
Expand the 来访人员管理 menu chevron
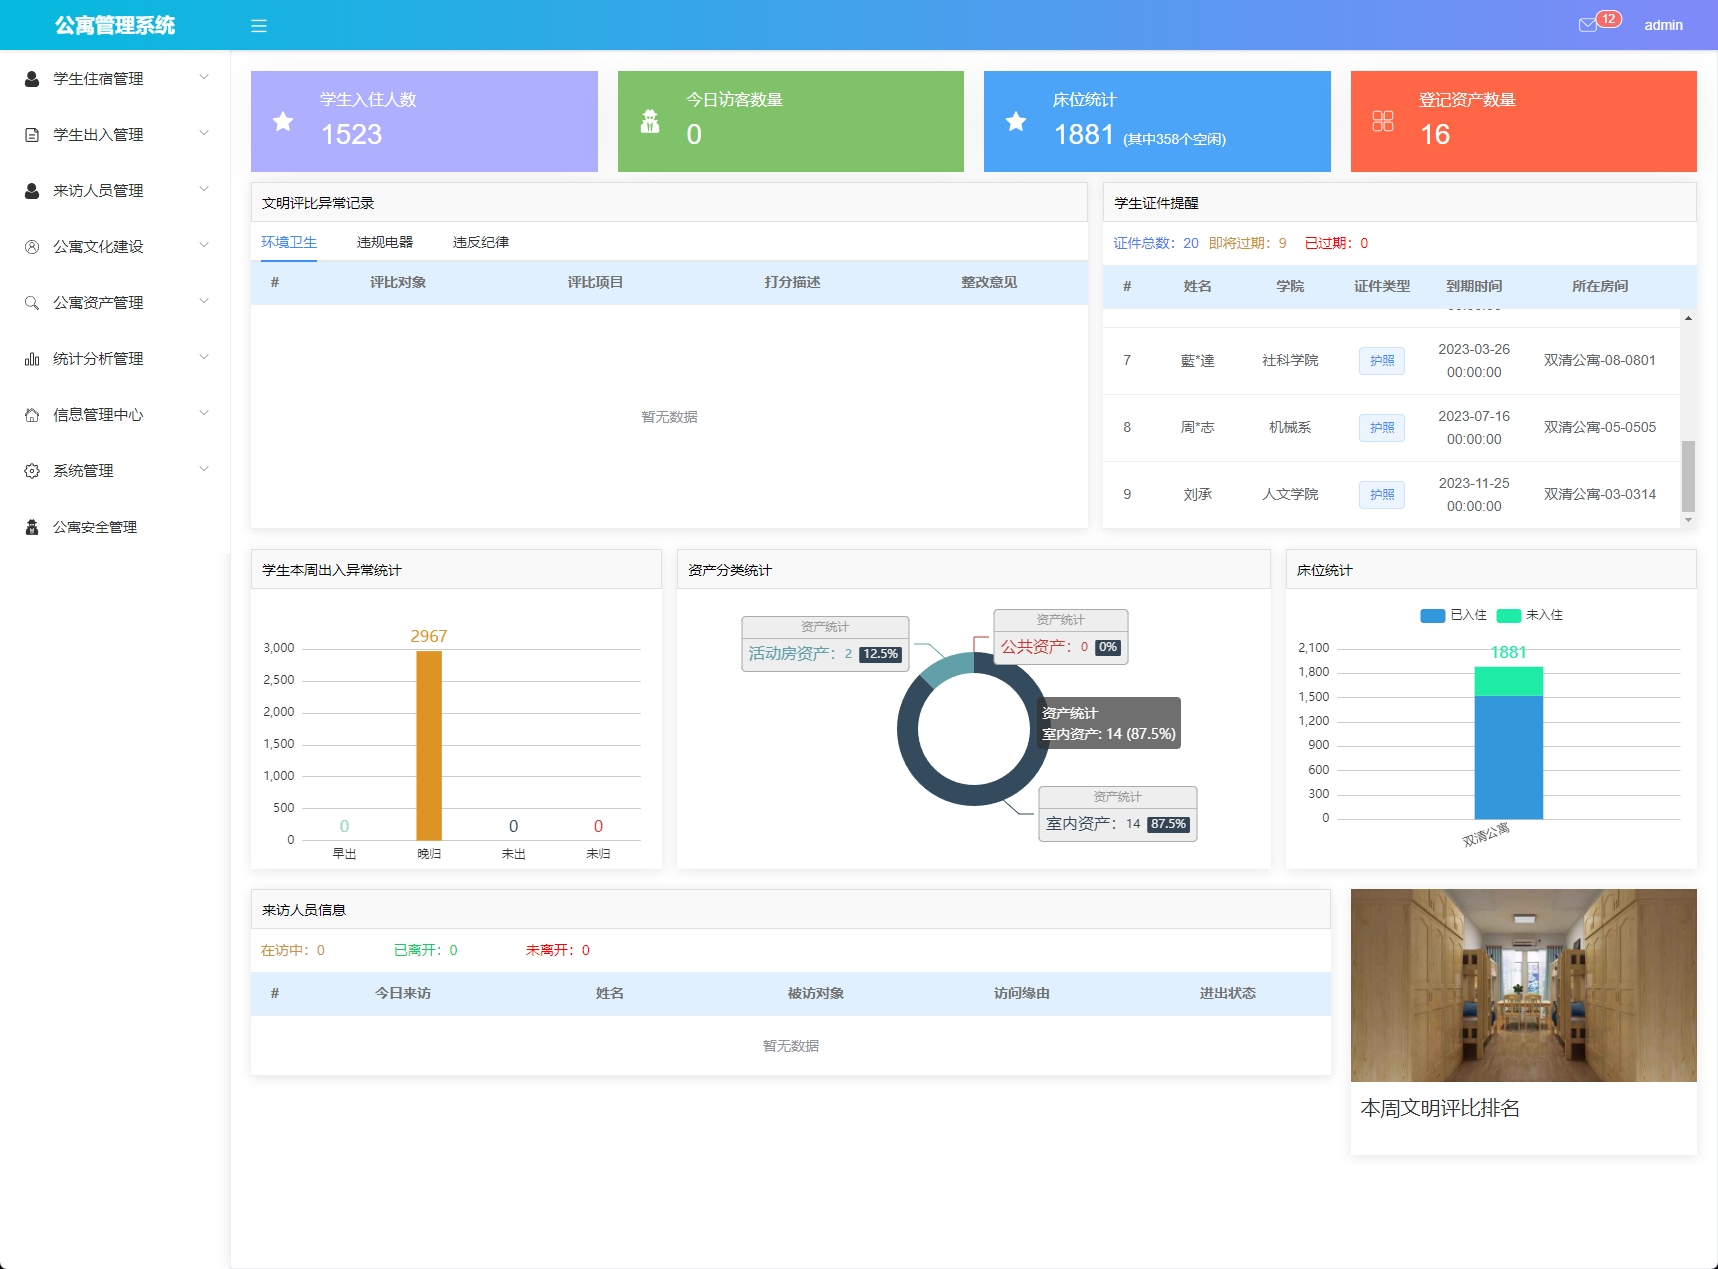click(x=204, y=189)
